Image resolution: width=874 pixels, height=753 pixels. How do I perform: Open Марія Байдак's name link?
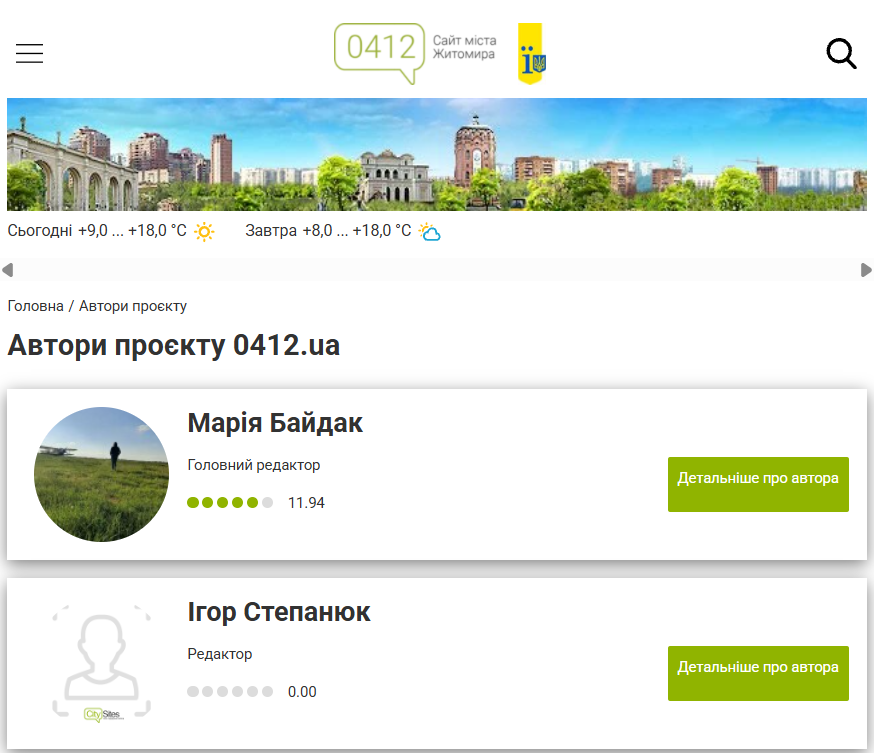coord(275,422)
